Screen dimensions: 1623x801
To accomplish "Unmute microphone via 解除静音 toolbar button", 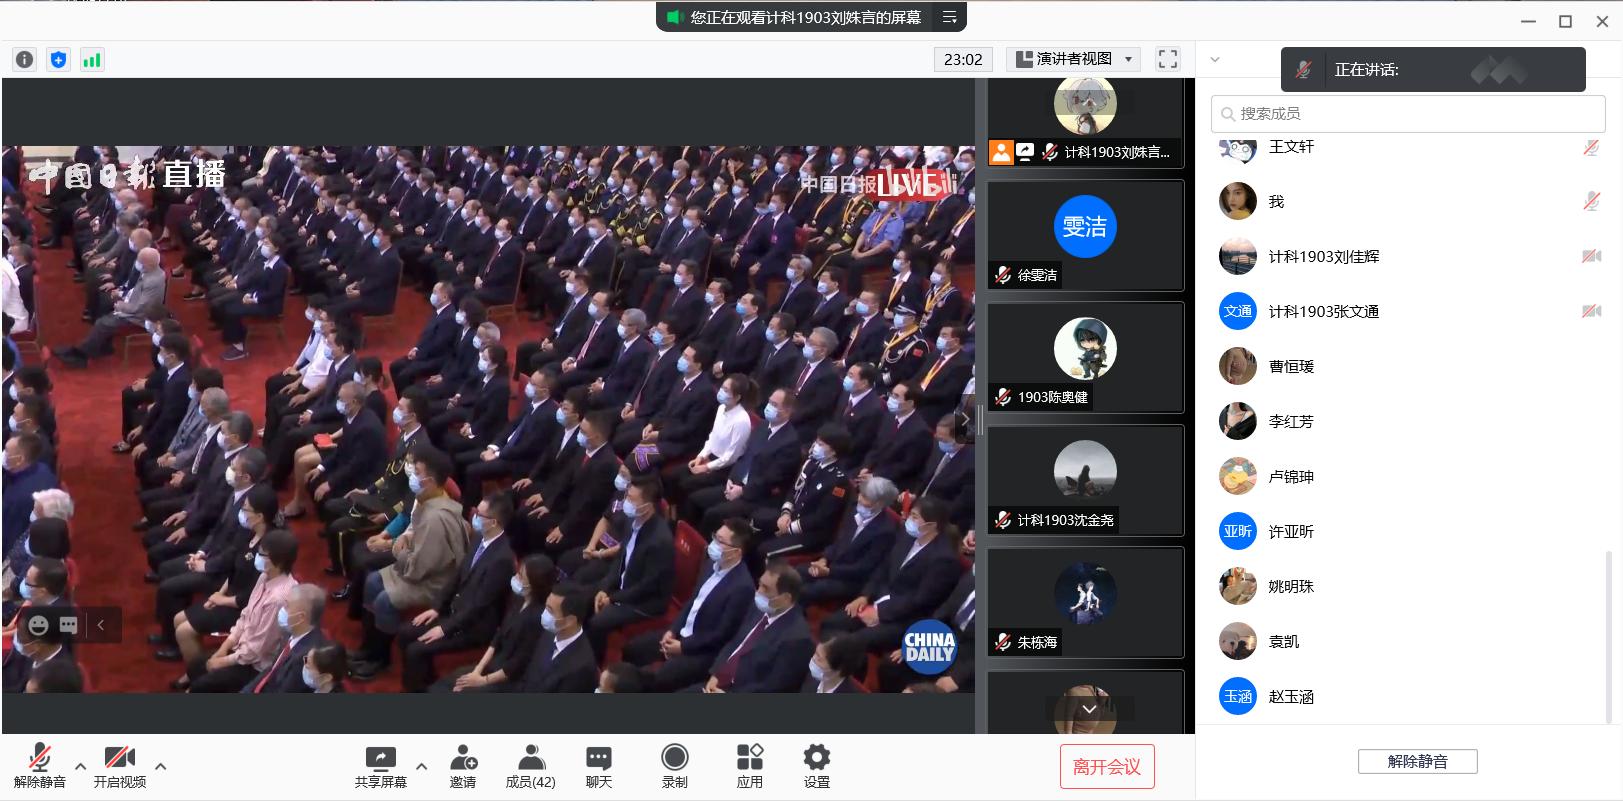I will pos(39,766).
